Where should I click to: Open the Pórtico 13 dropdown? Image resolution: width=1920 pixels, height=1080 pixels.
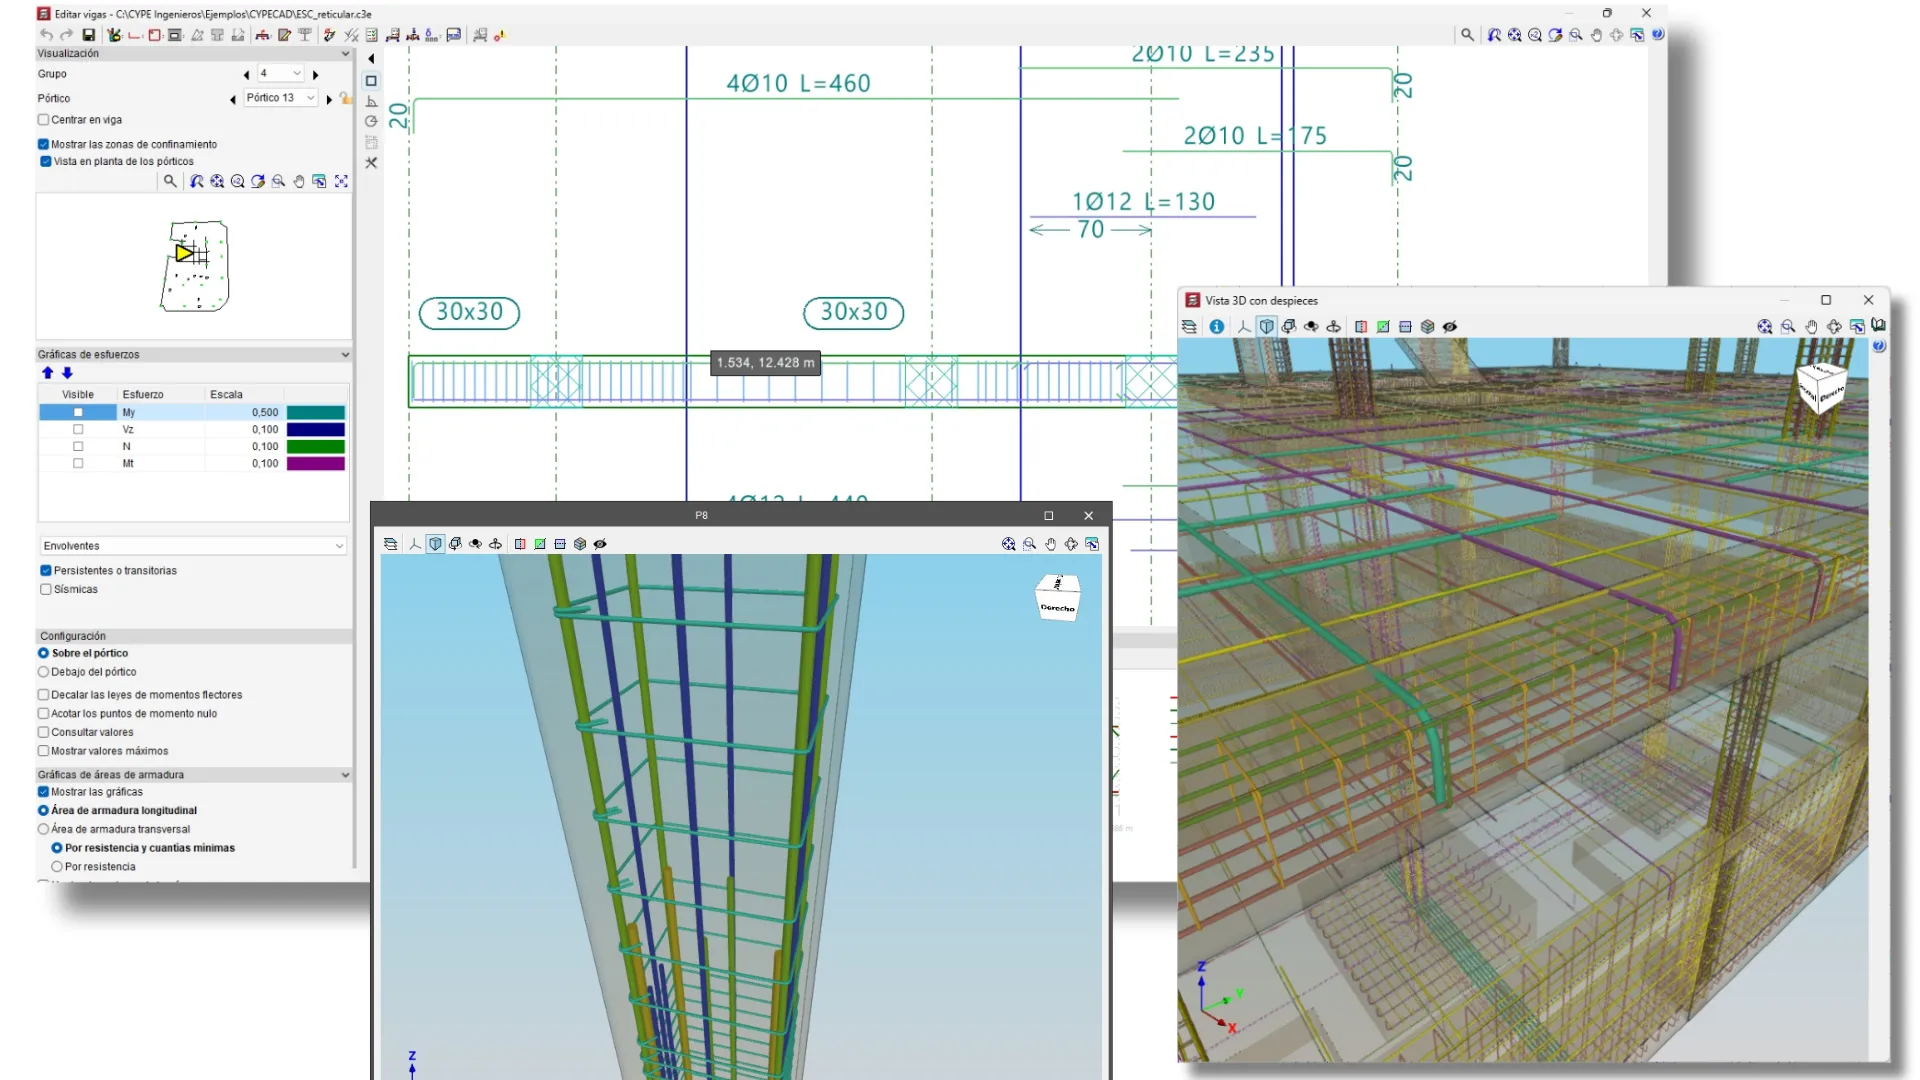coord(280,98)
